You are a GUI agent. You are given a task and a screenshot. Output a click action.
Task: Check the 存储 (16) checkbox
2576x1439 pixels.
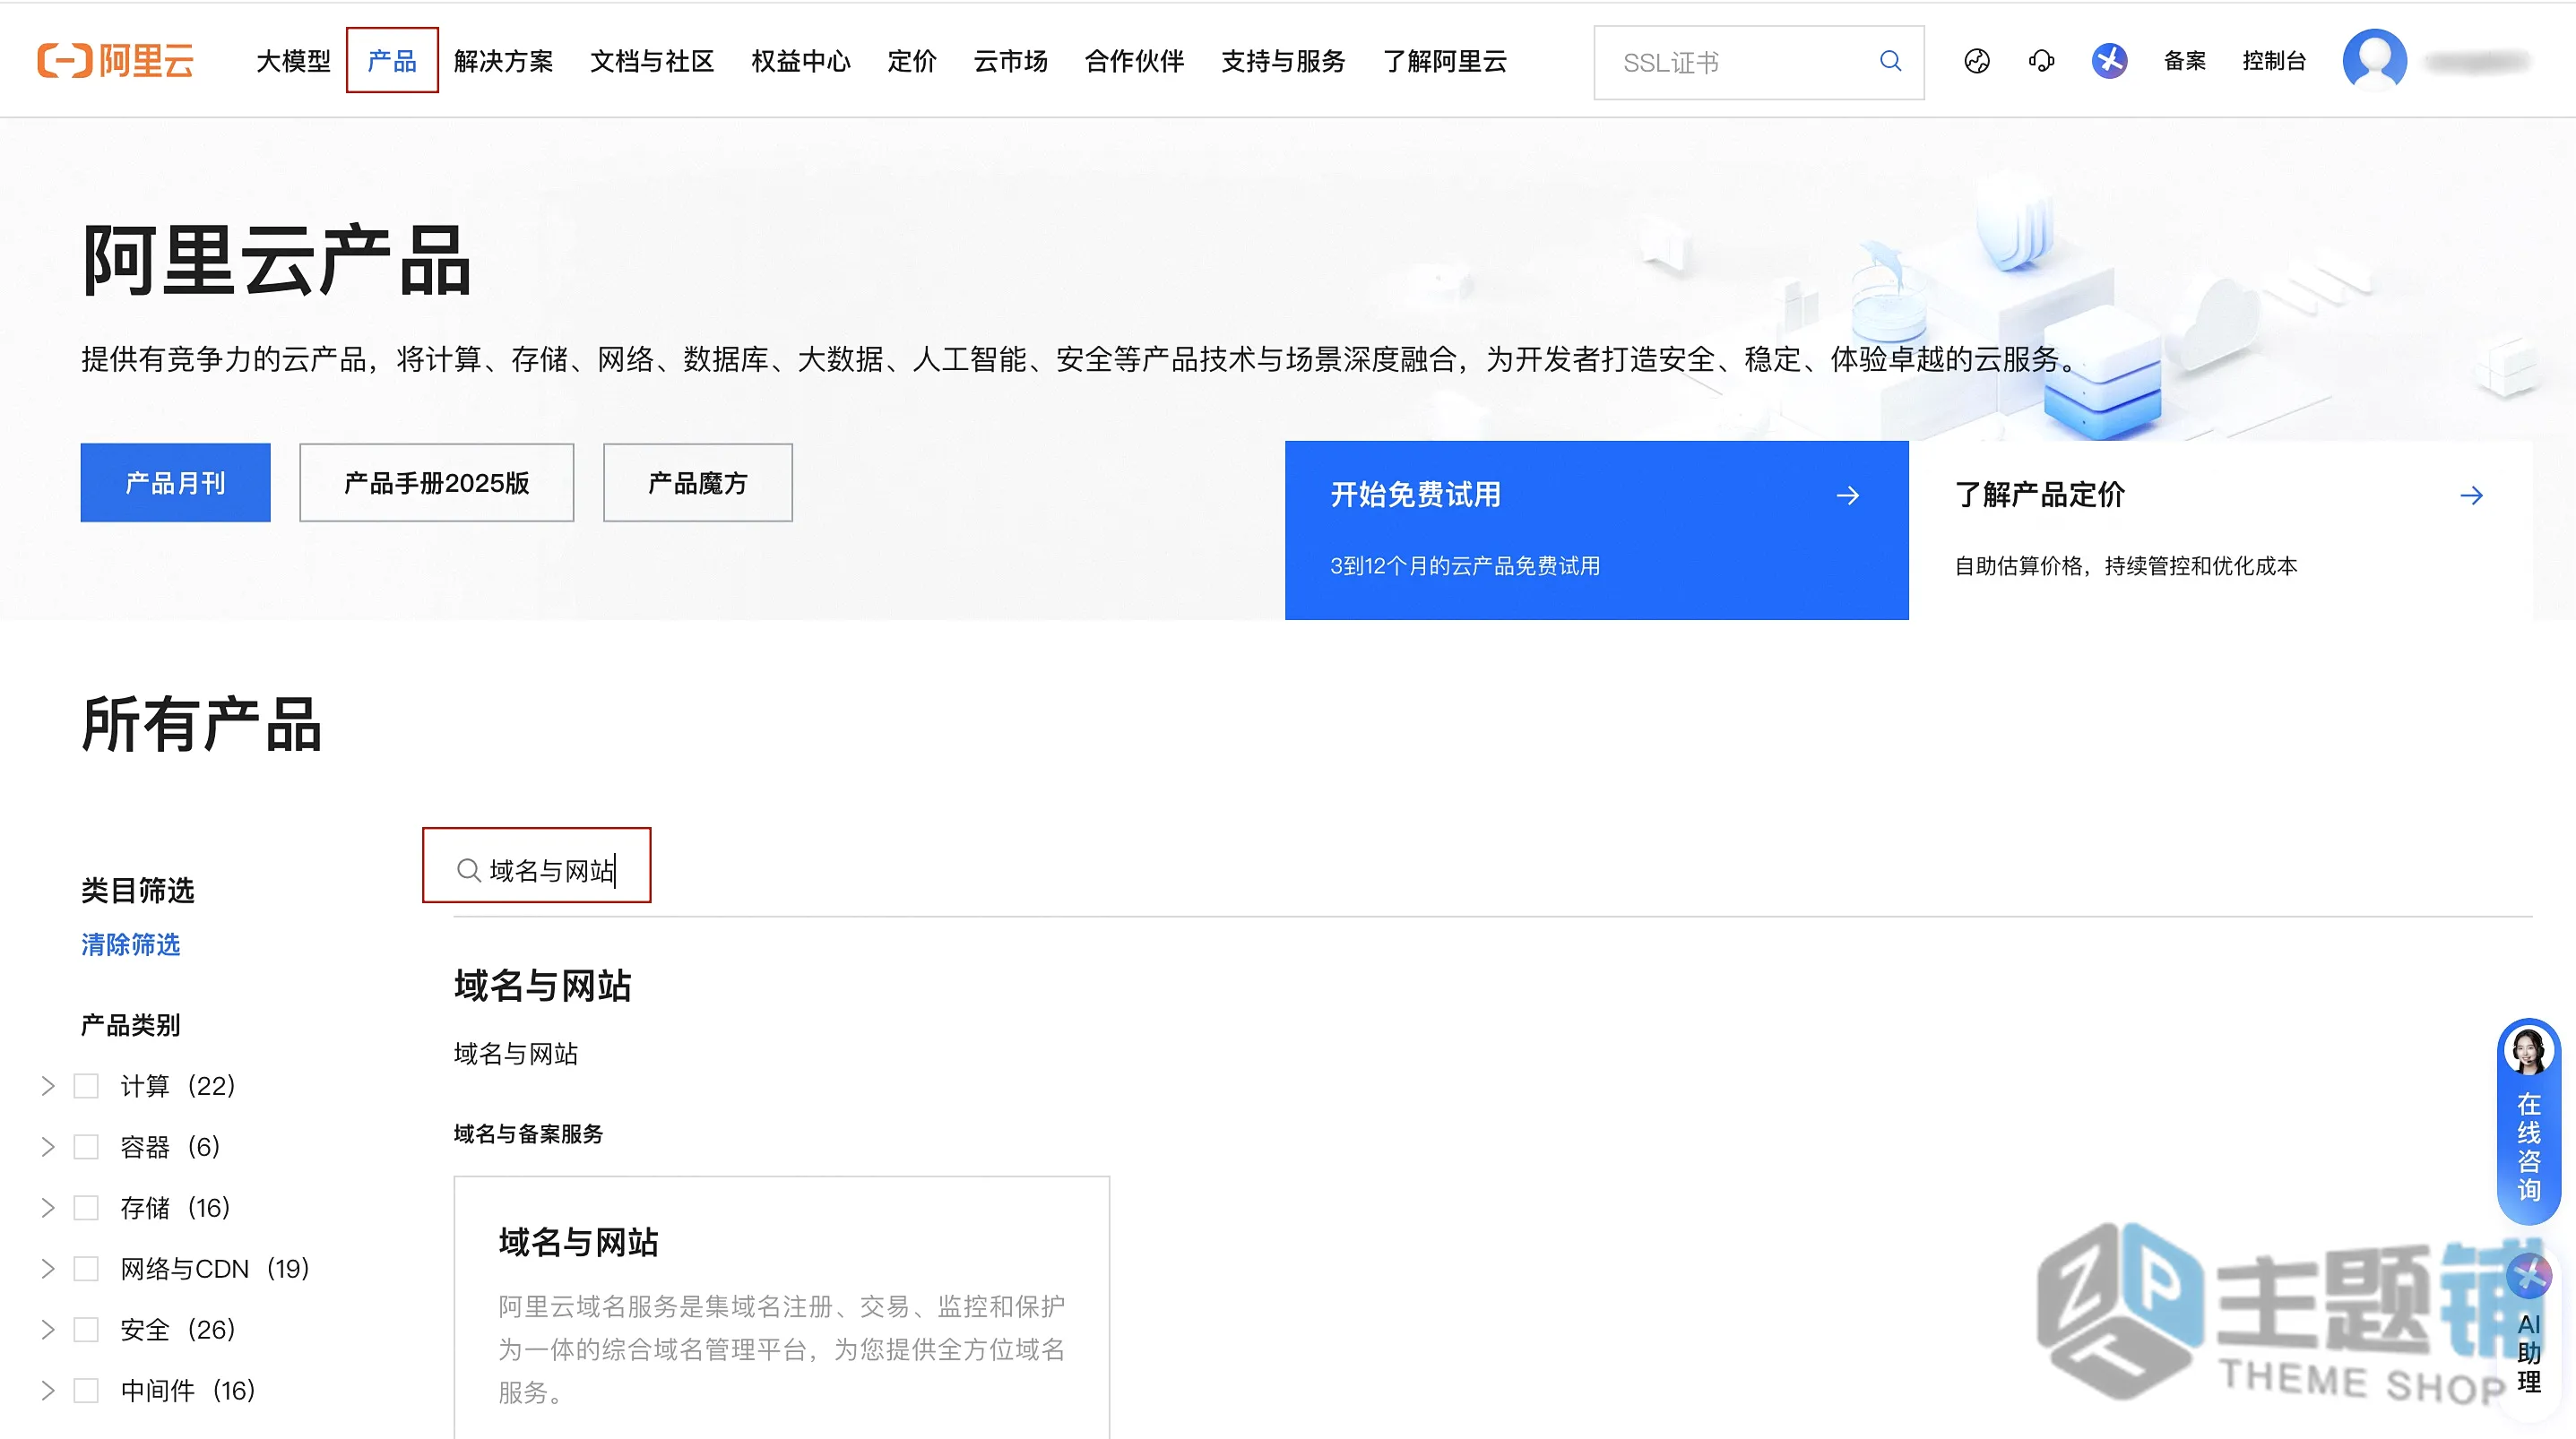click(86, 1208)
